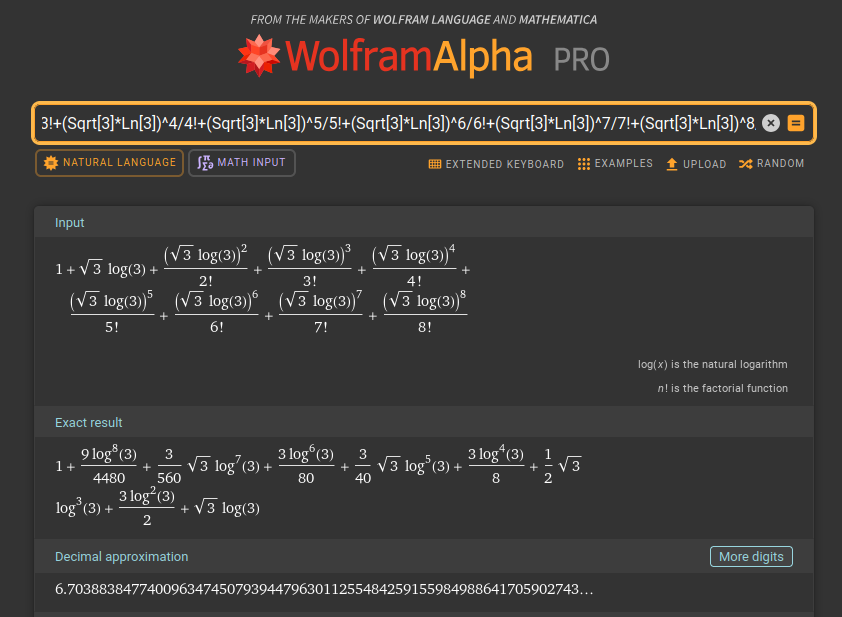842x617 pixels.
Task: Switch to Math Input mode
Action: (242, 163)
